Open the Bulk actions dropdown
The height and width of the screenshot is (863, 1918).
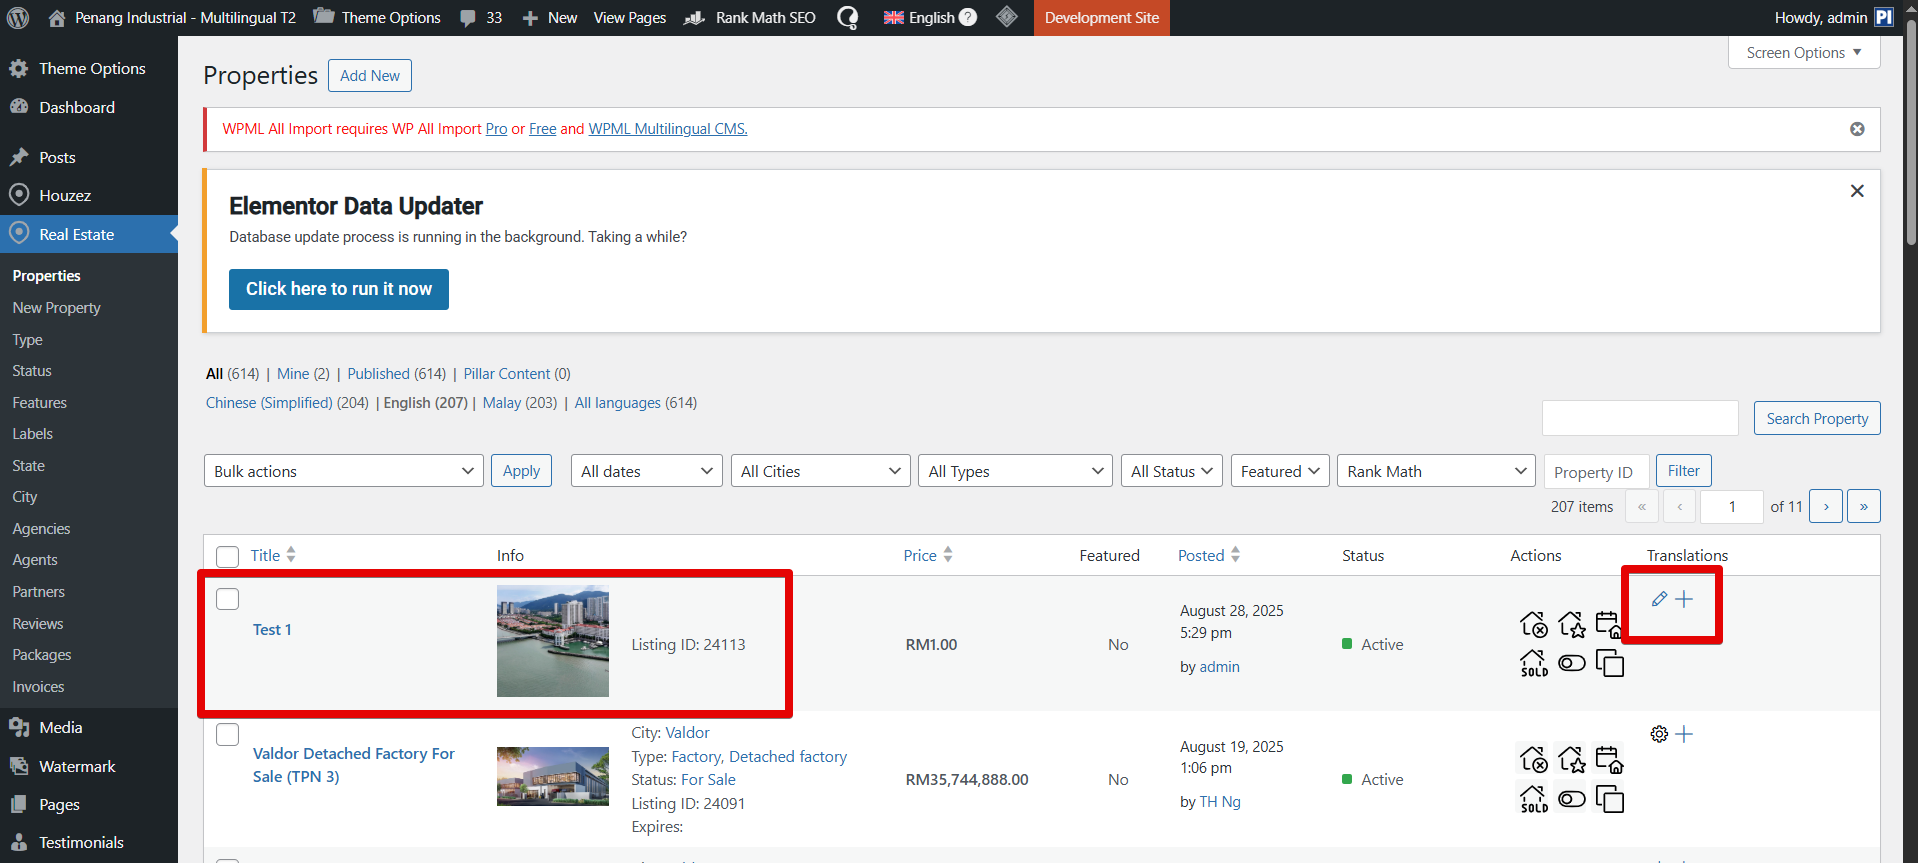click(343, 471)
